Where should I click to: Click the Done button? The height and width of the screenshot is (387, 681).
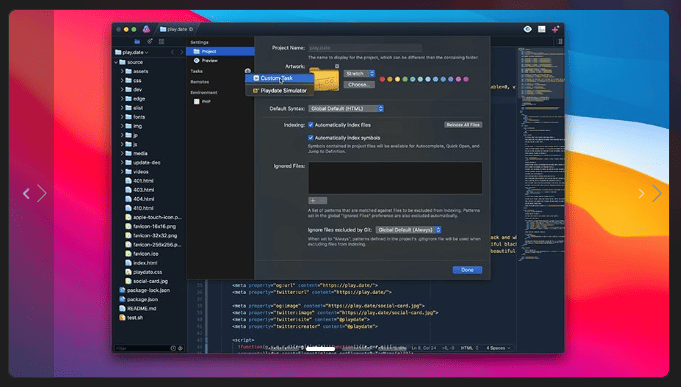(467, 270)
